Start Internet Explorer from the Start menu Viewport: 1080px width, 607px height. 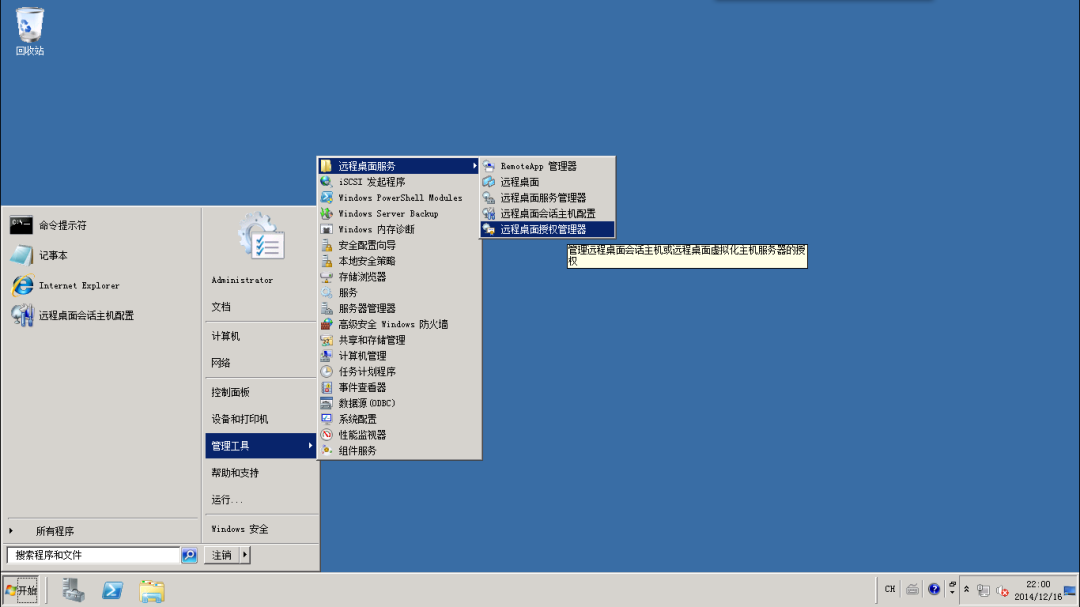(x=103, y=285)
